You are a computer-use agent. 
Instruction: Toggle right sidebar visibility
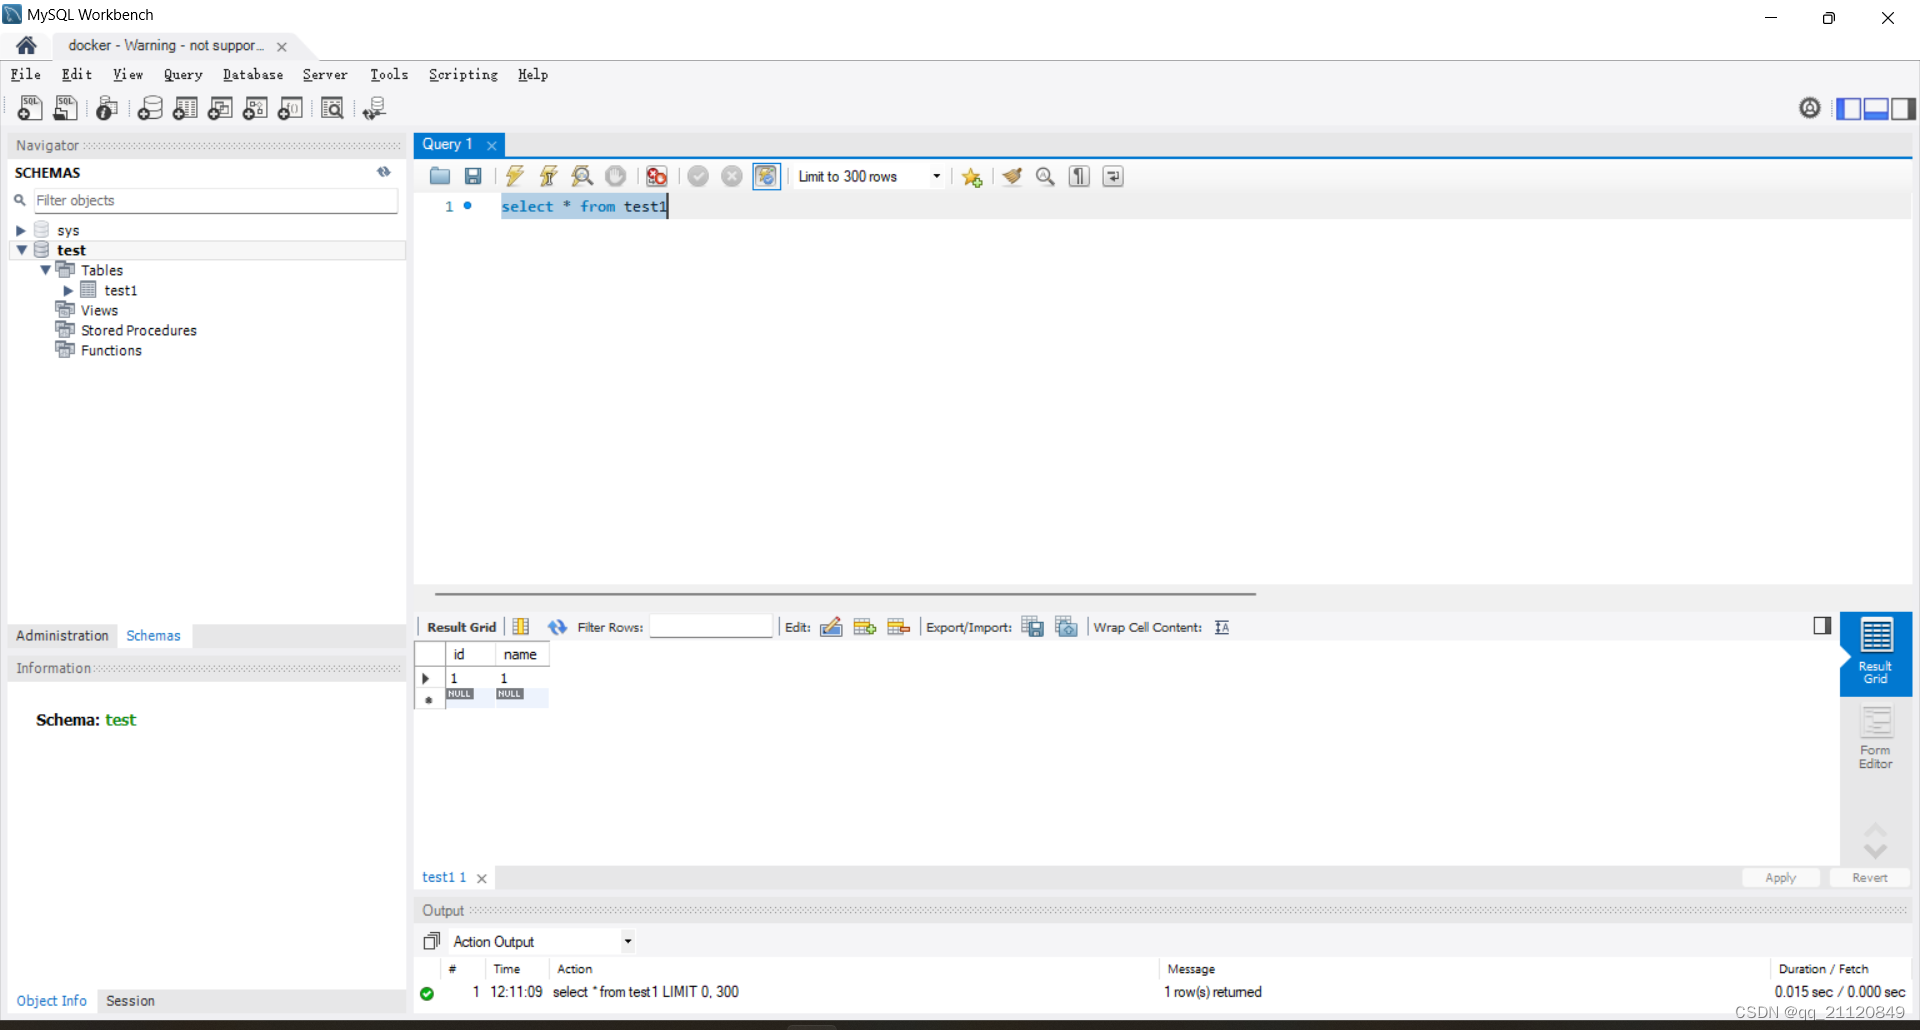1903,108
